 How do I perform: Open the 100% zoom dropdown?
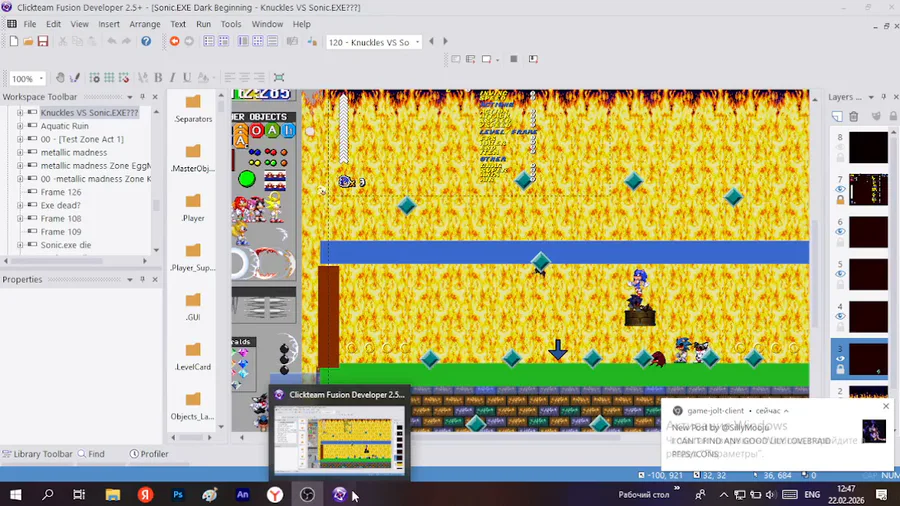coord(41,78)
